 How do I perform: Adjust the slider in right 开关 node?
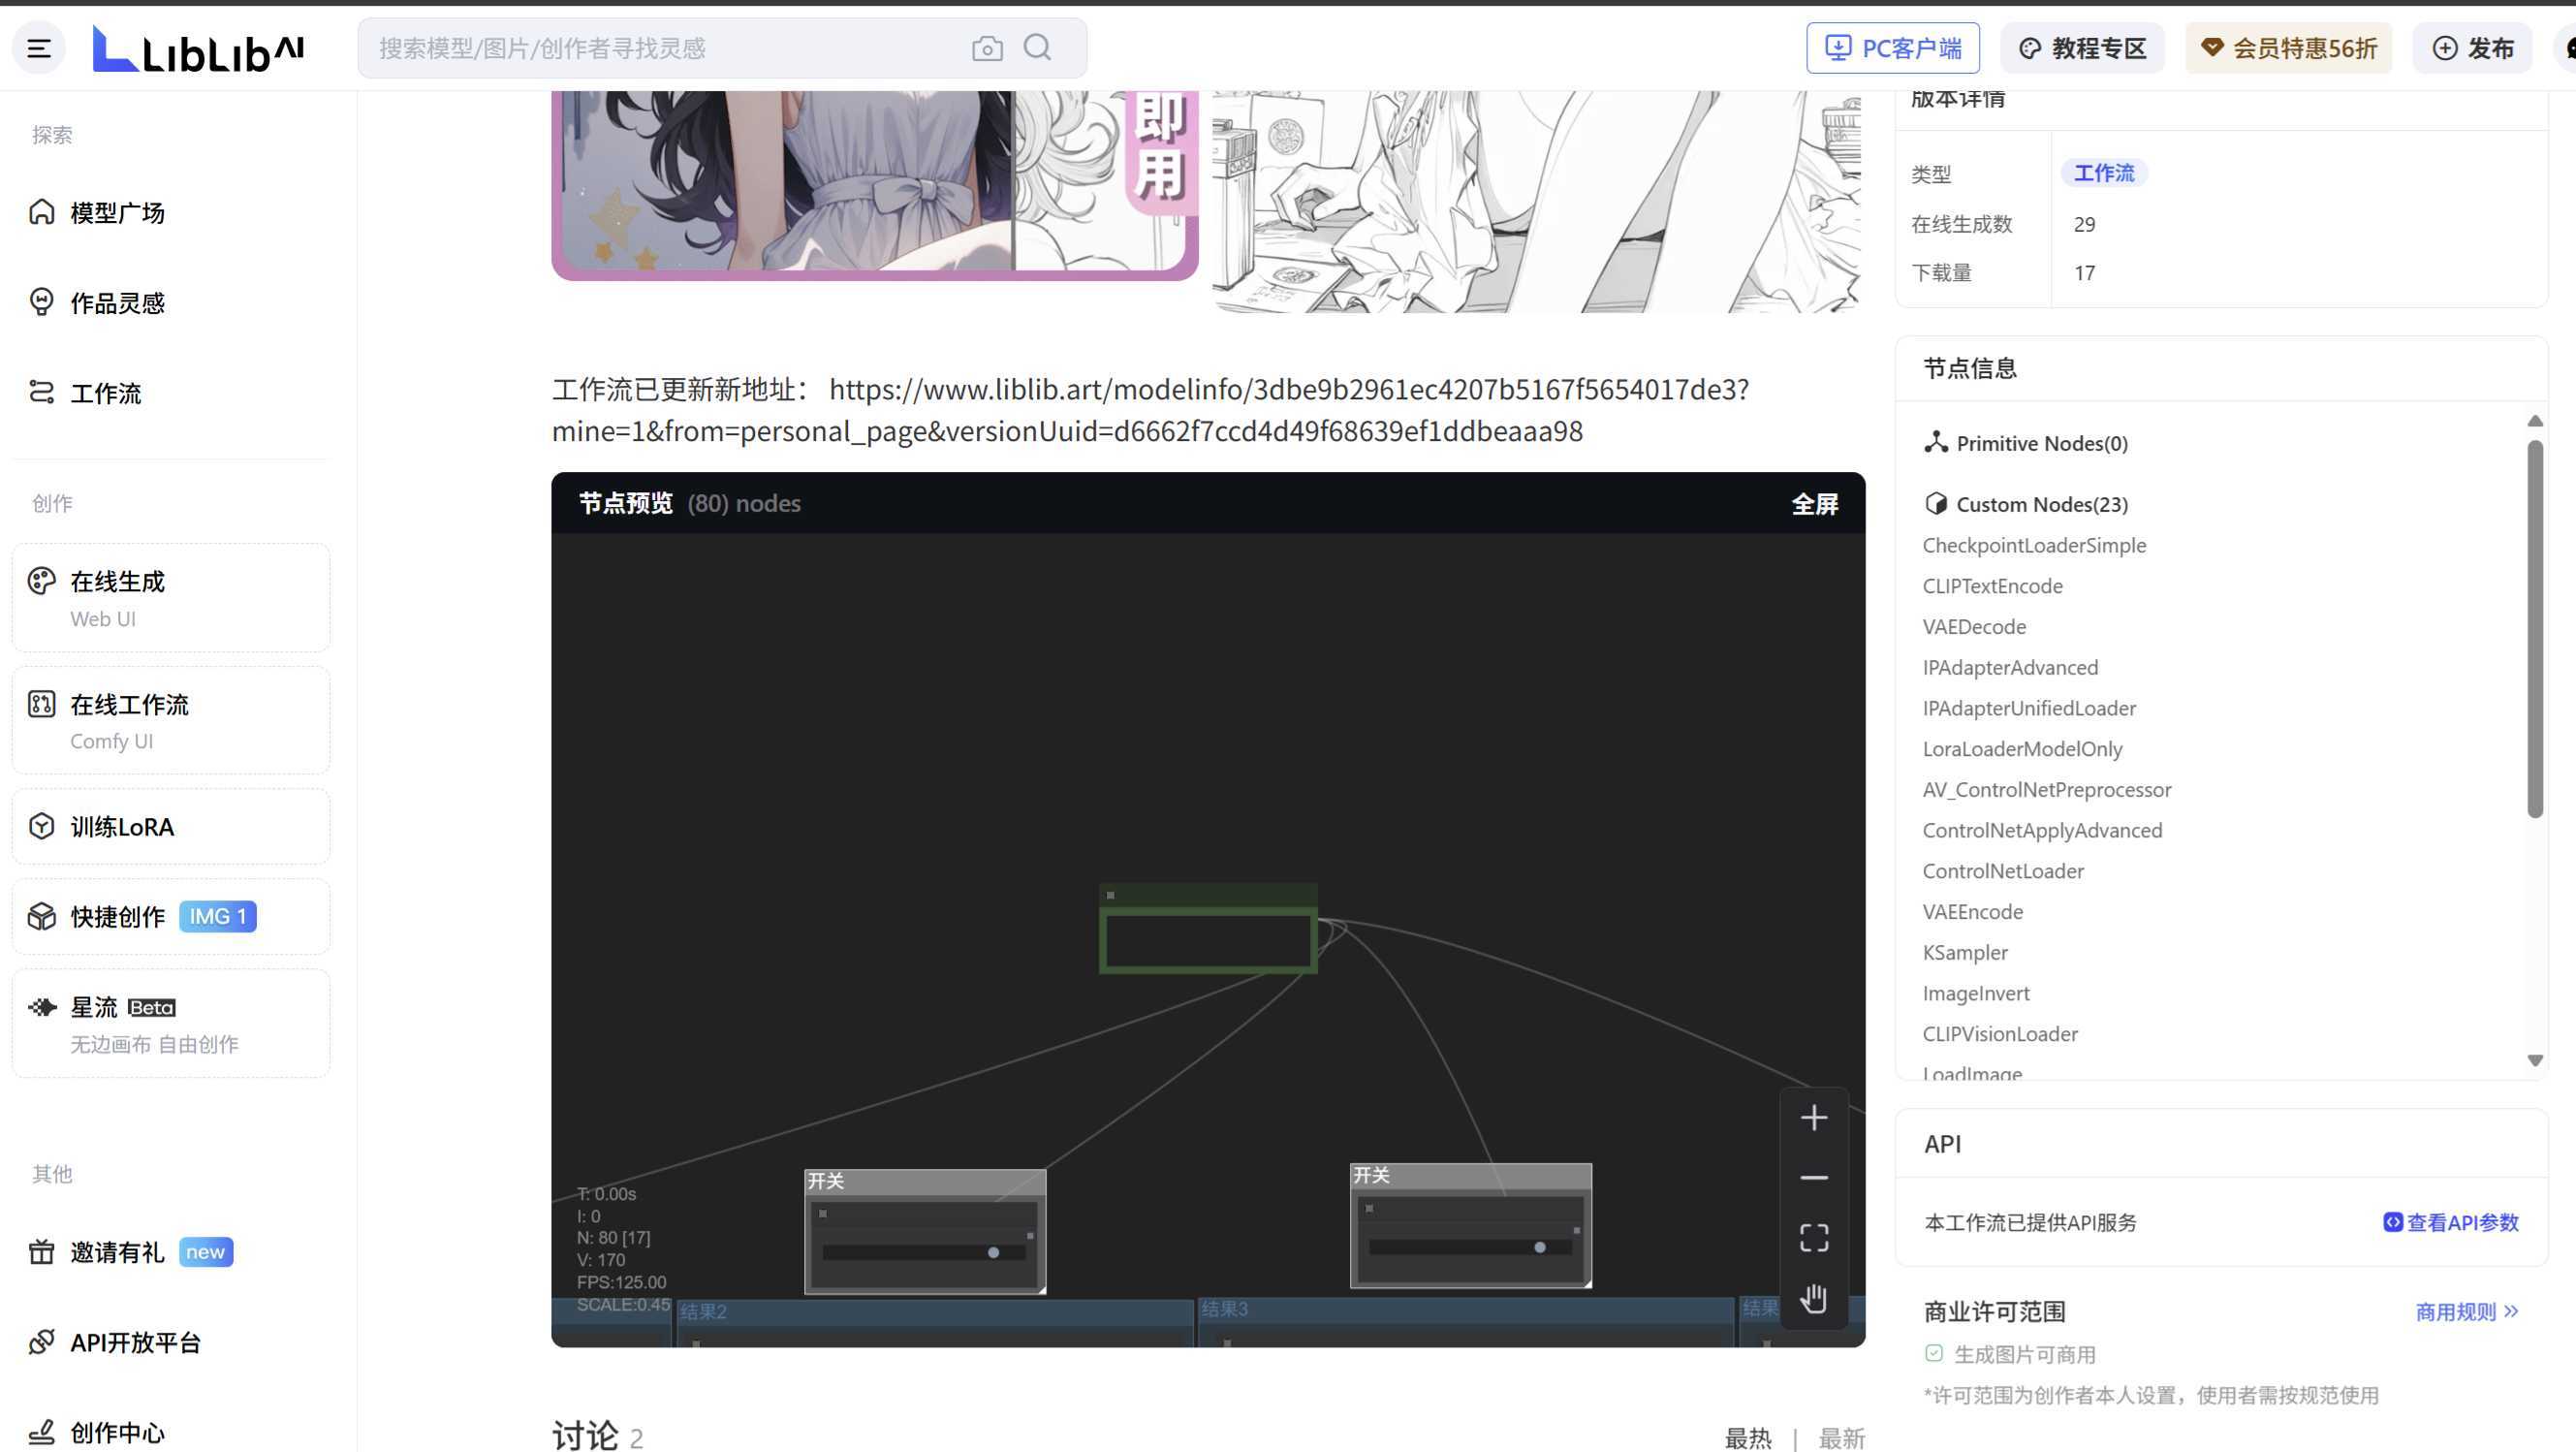[x=1470, y=1247]
